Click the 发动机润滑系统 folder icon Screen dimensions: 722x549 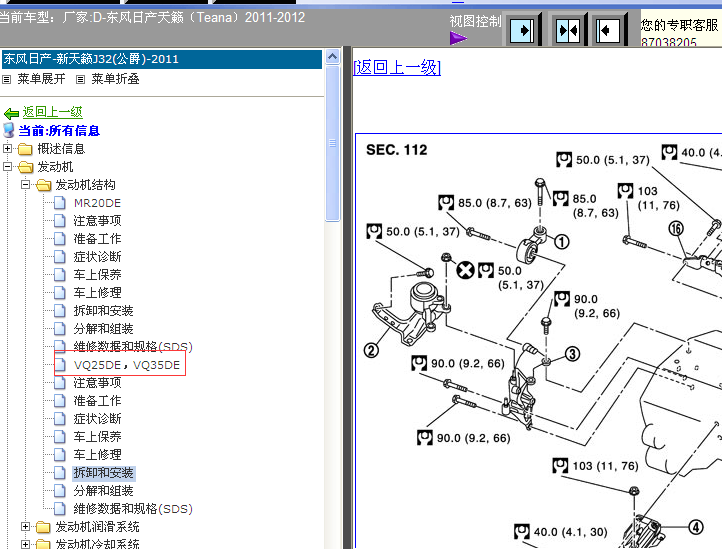[43, 526]
